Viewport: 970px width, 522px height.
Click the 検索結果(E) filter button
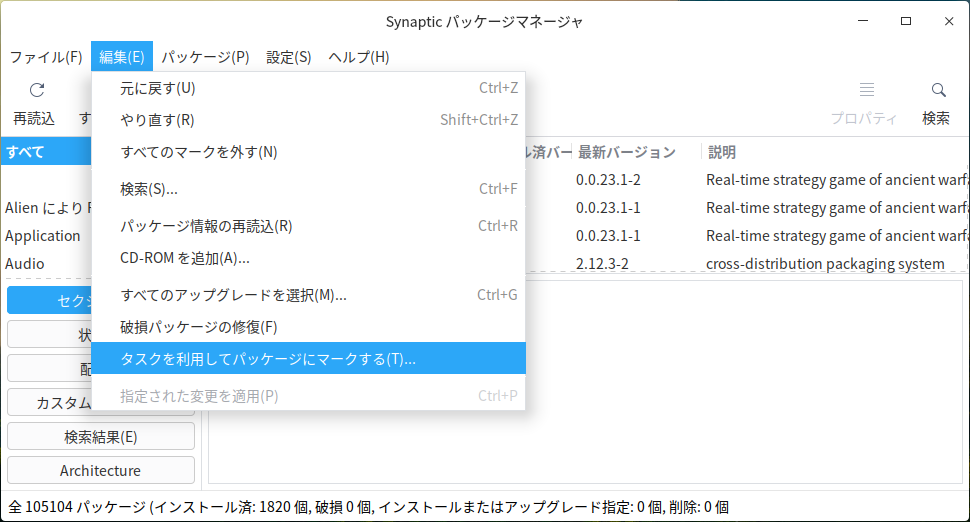tap(101, 437)
